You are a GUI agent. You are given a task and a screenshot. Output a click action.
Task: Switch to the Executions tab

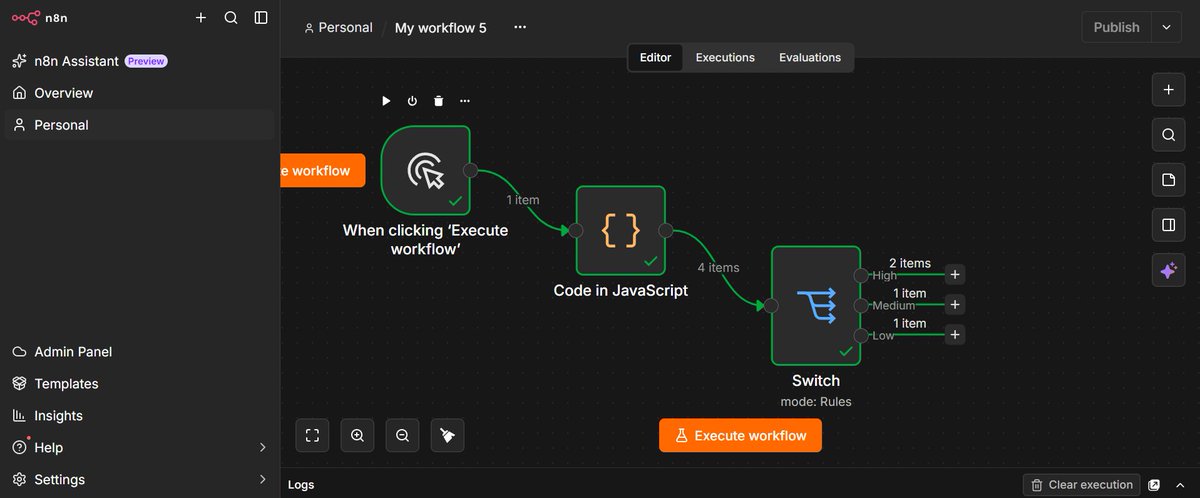tap(725, 57)
